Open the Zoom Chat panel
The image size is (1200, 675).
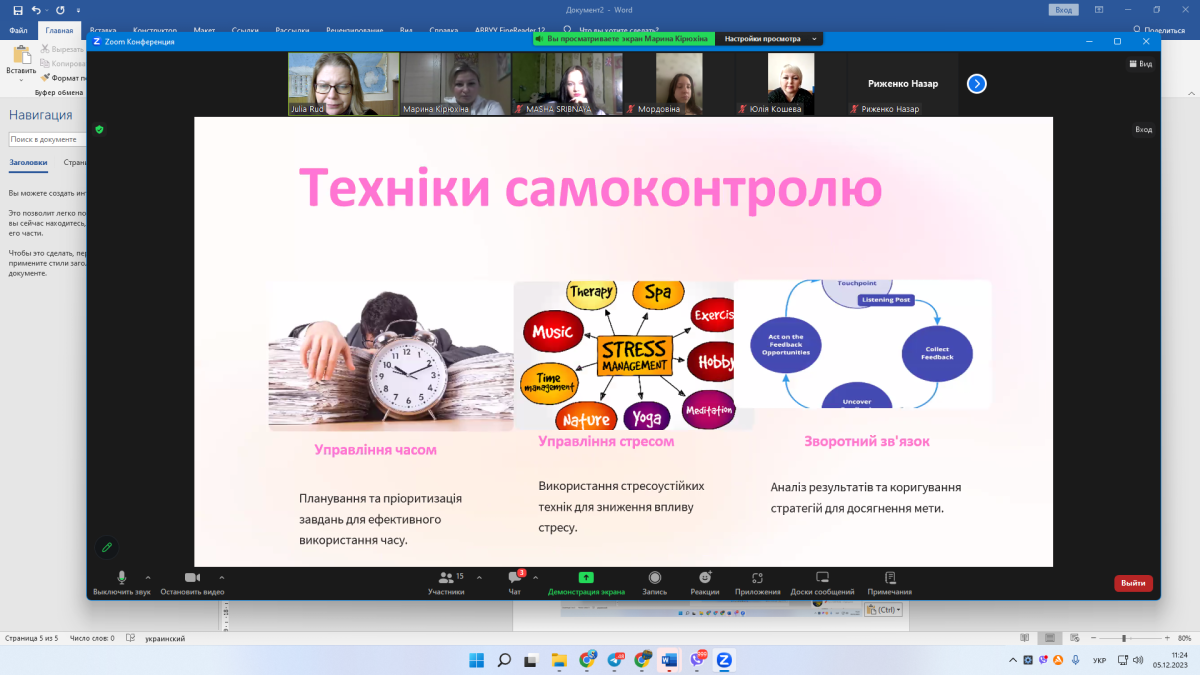pyautogui.click(x=515, y=579)
